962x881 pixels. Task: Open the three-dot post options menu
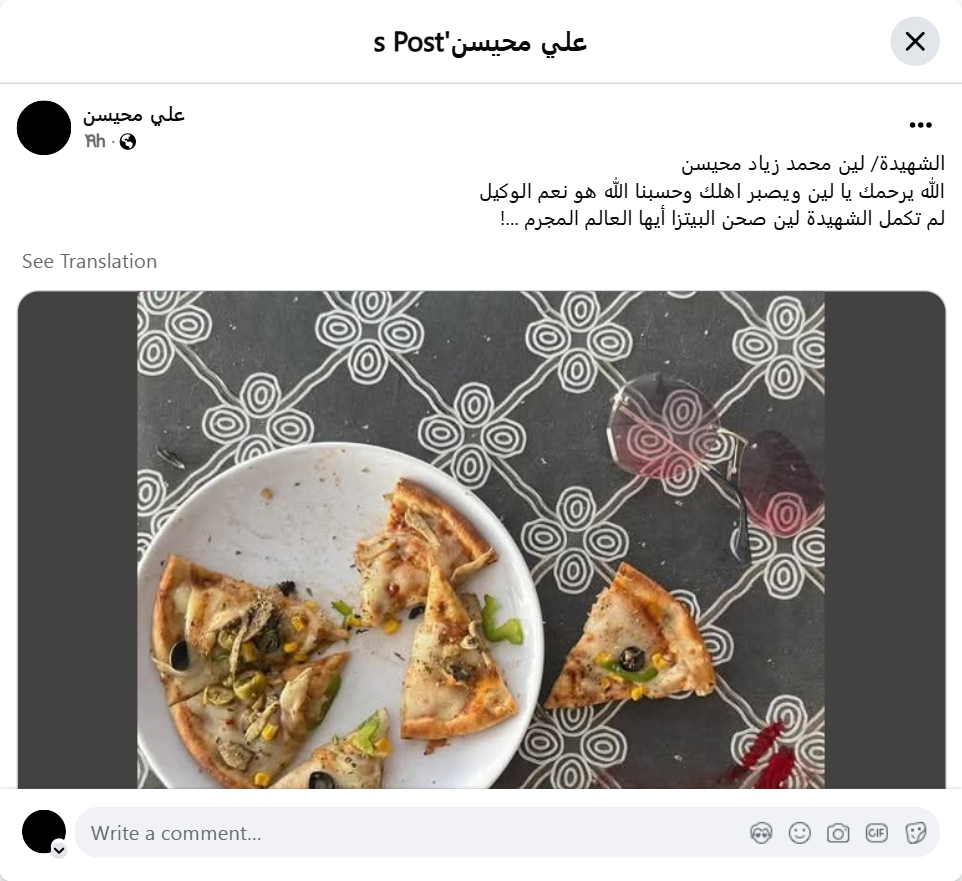920,125
